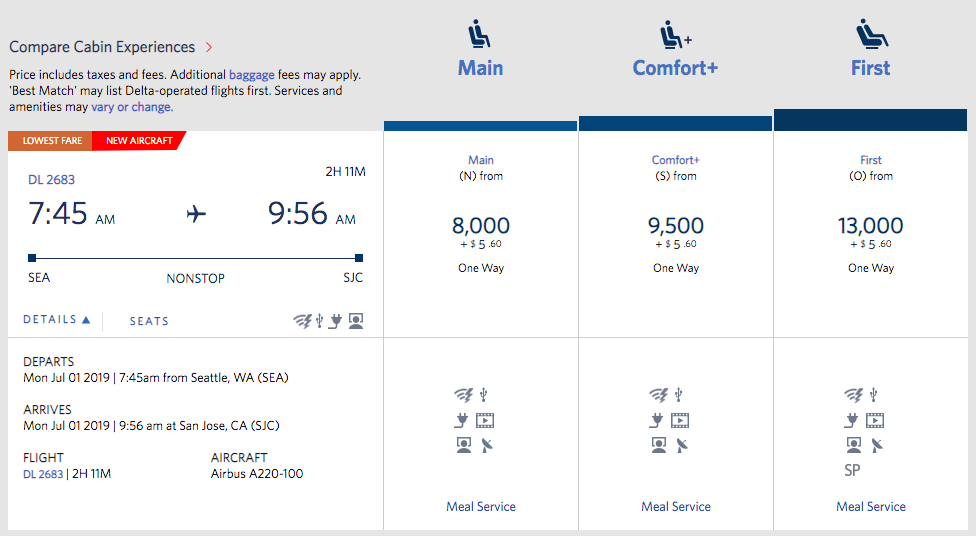Screen dimensions: 976x536
Task: Click the Wi-Fi icon beside the SEATS link
Action: [x=302, y=321]
